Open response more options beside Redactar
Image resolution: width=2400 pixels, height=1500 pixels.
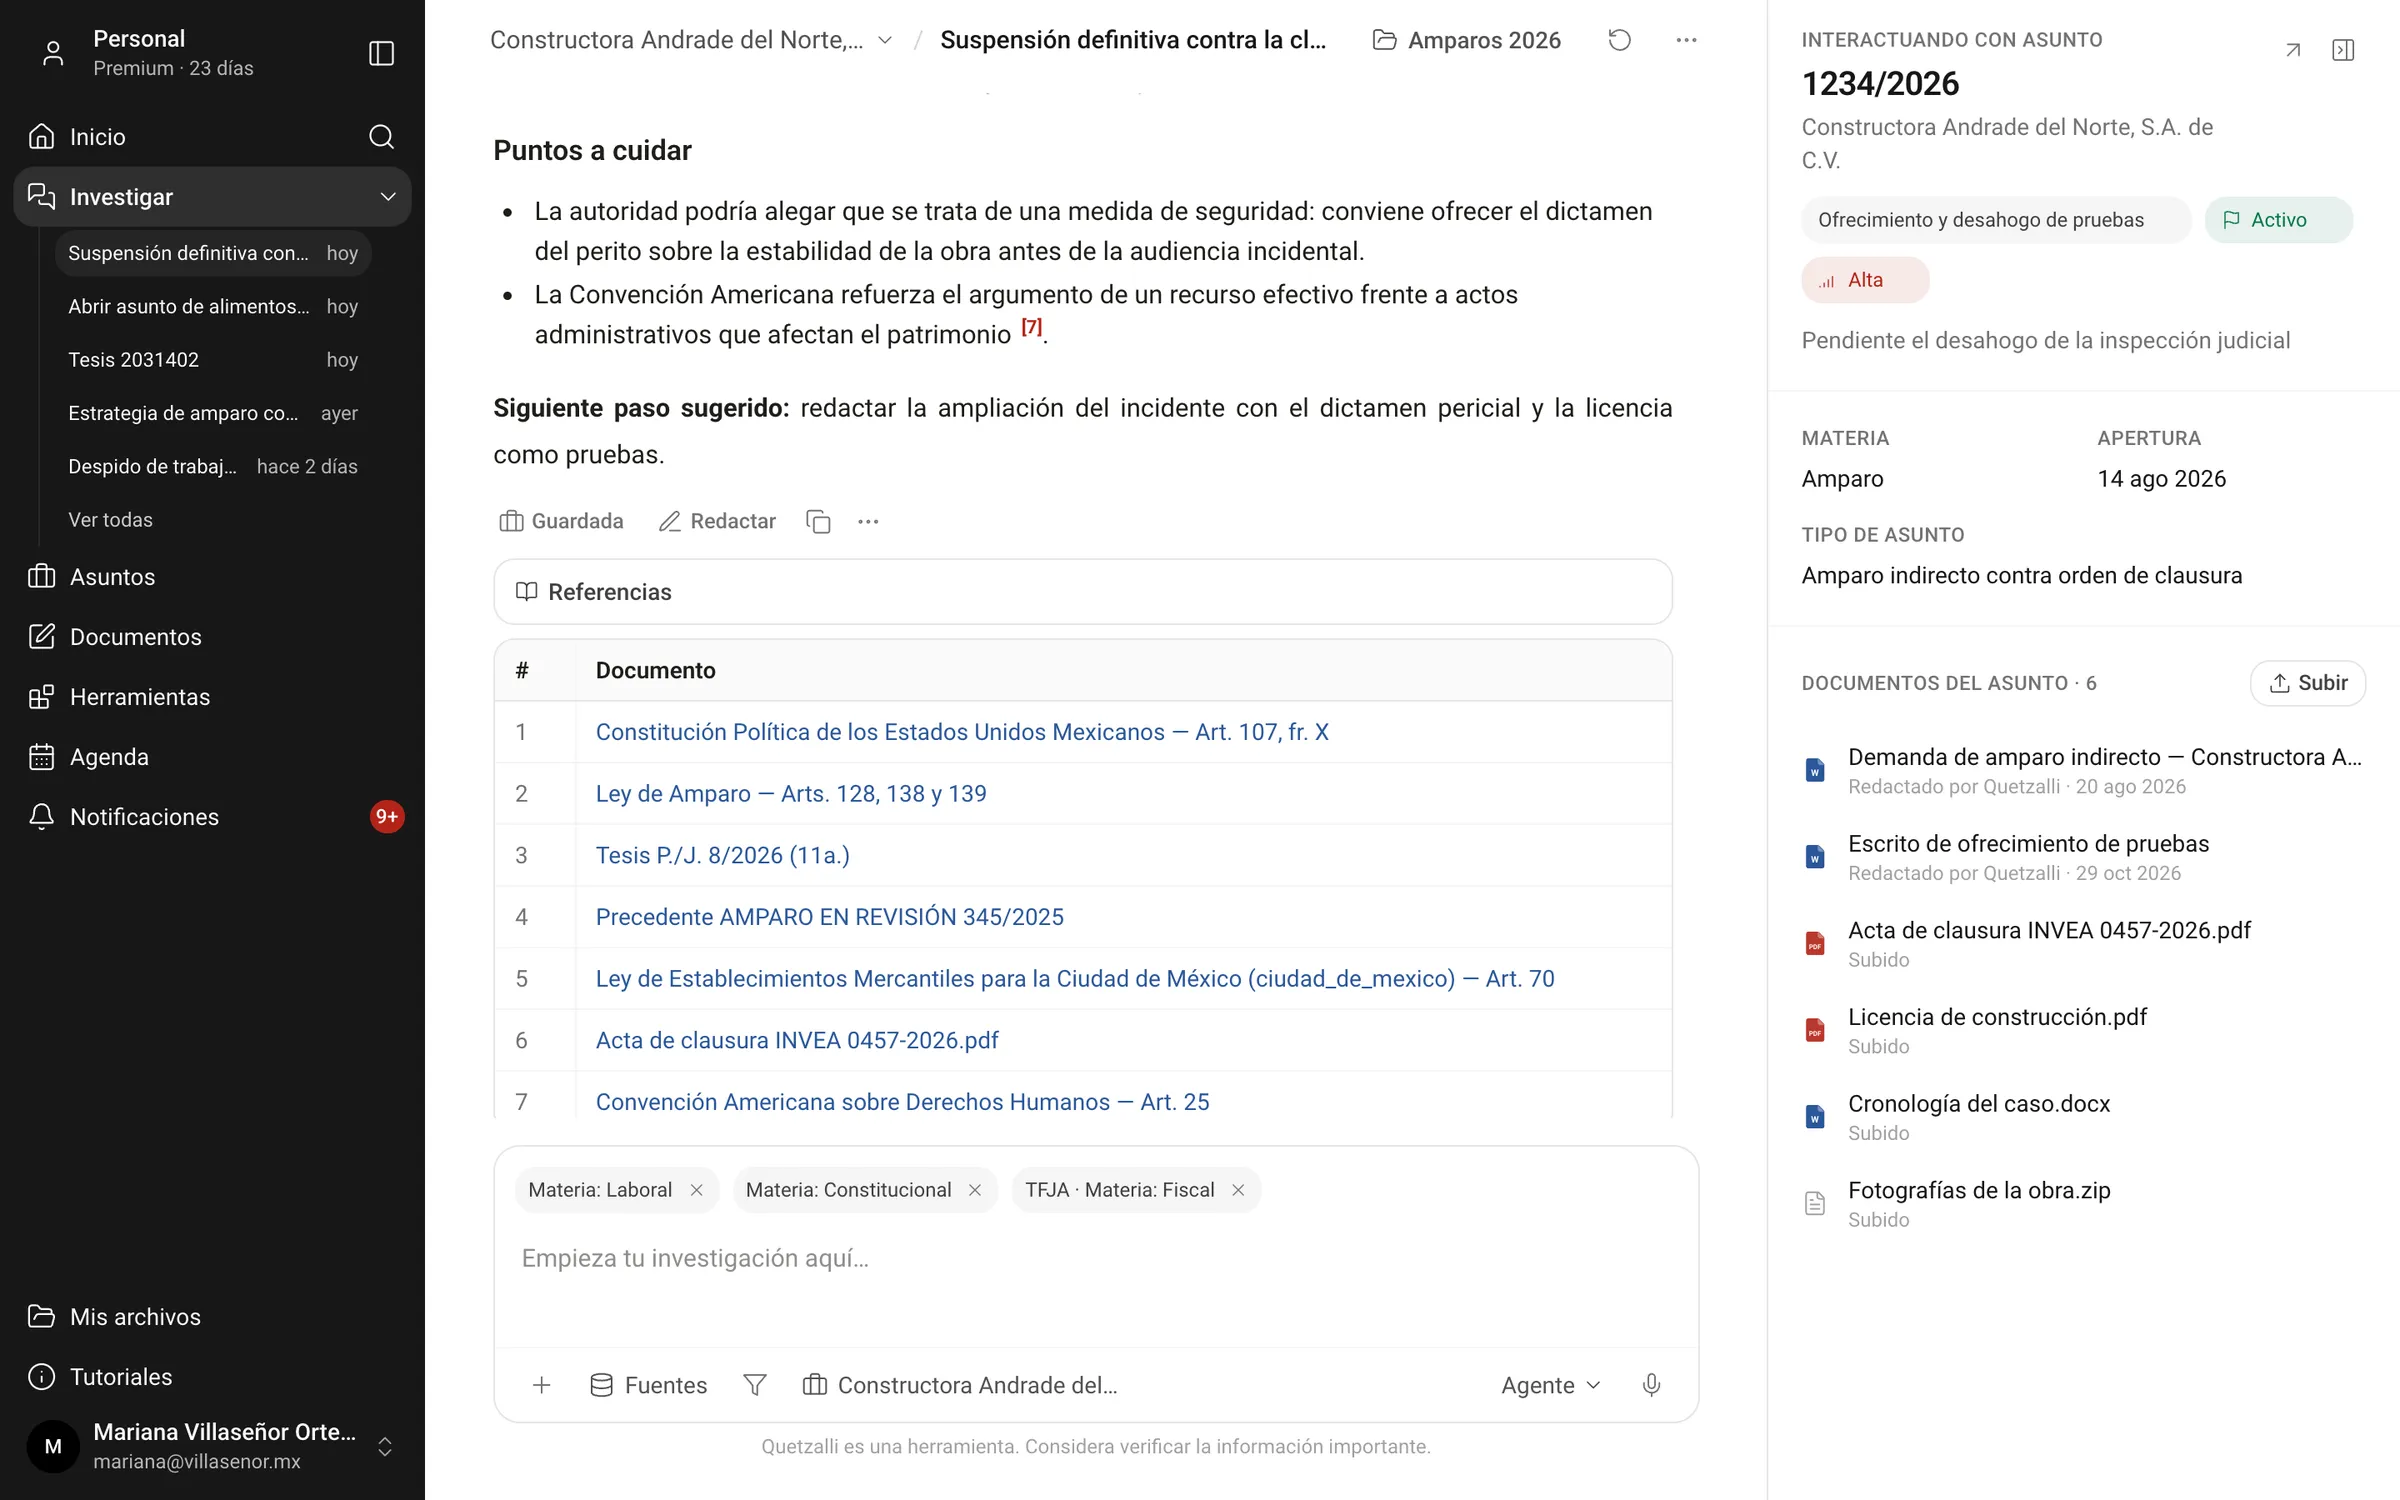(868, 521)
